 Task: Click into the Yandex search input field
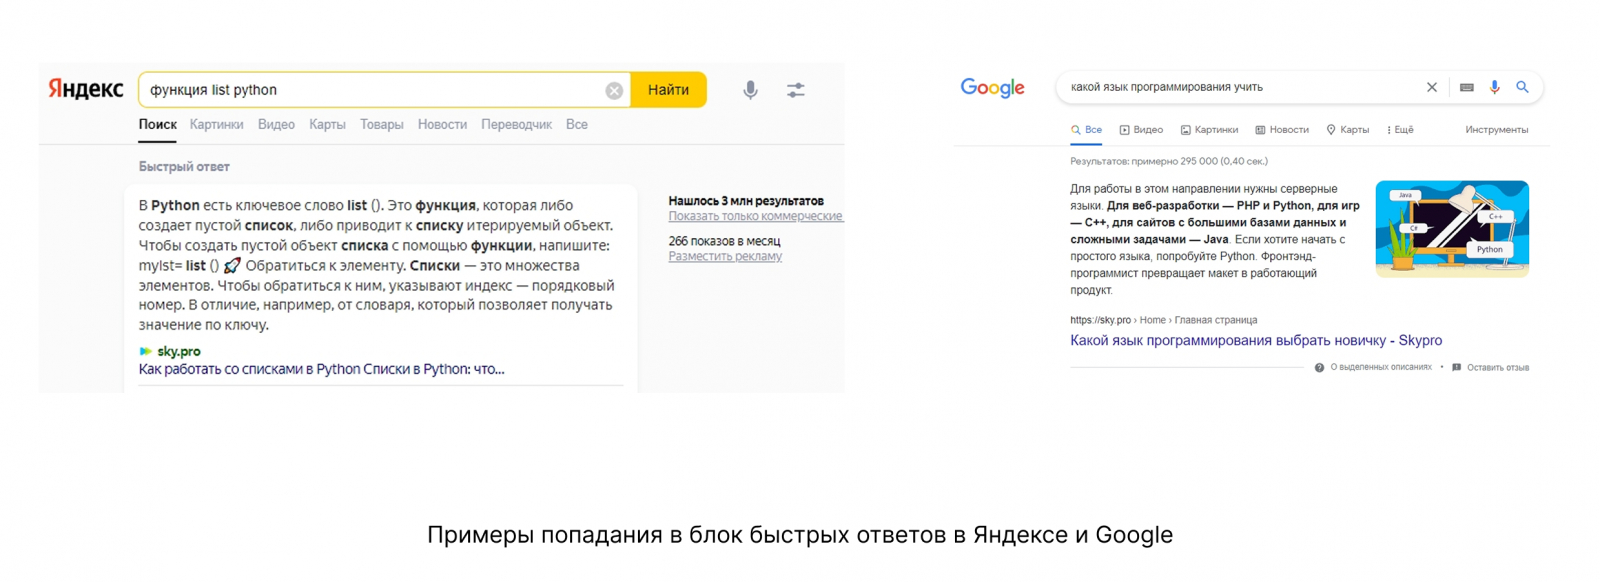tap(370, 90)
